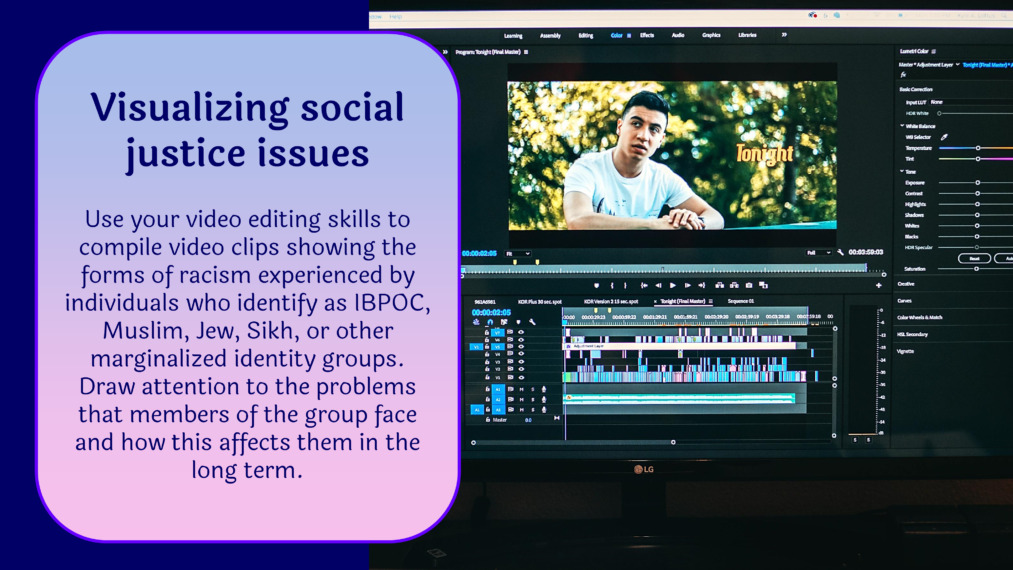Add a marker from the transport controls
1013x570 pixels.
click(596, 285)
